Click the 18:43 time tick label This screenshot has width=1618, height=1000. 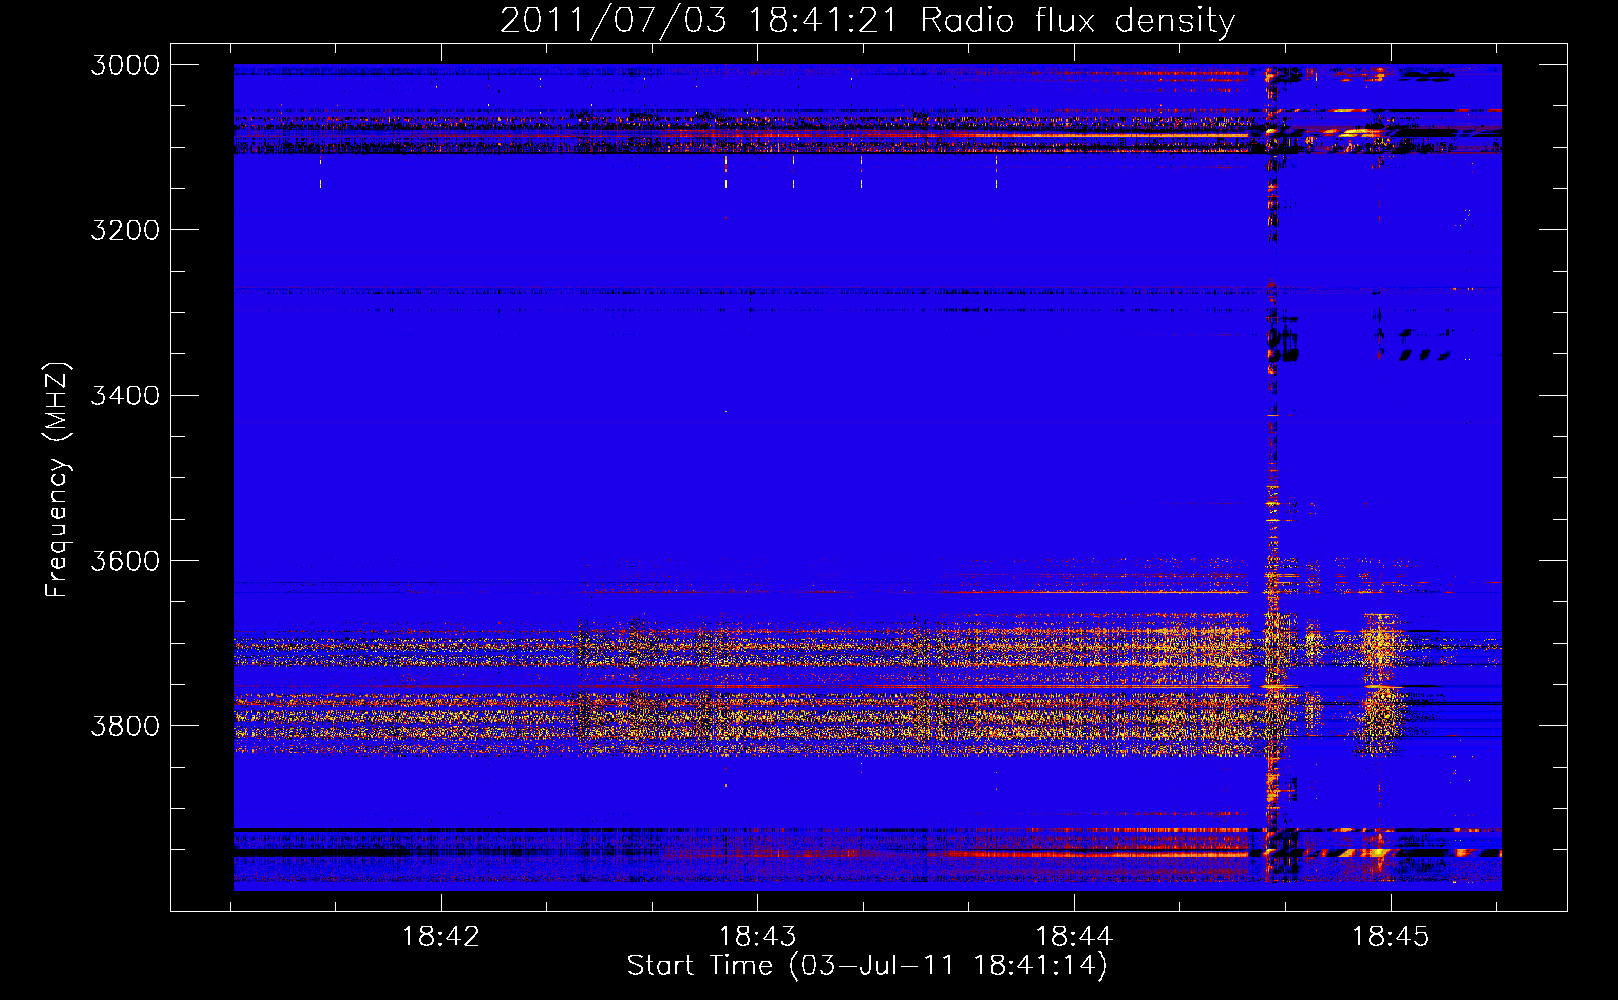point(757,936)
